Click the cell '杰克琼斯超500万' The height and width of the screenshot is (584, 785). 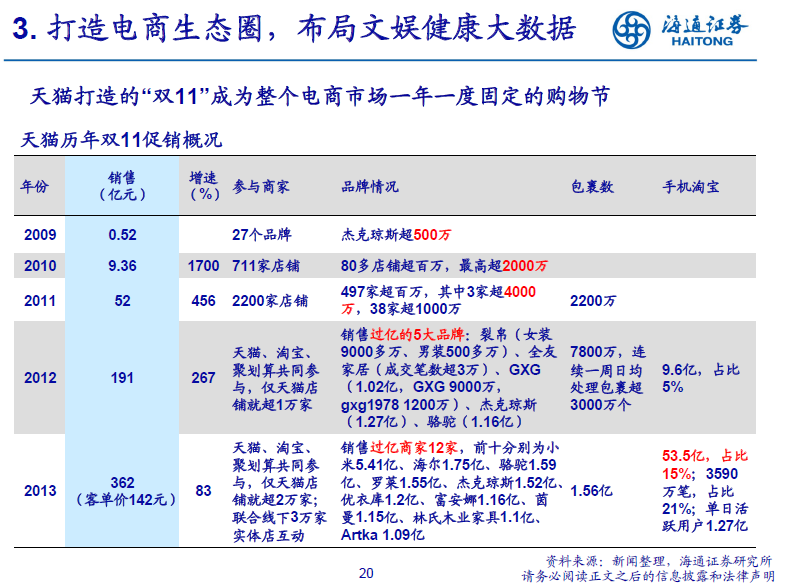pyautogui.click(x=396, y=235)
